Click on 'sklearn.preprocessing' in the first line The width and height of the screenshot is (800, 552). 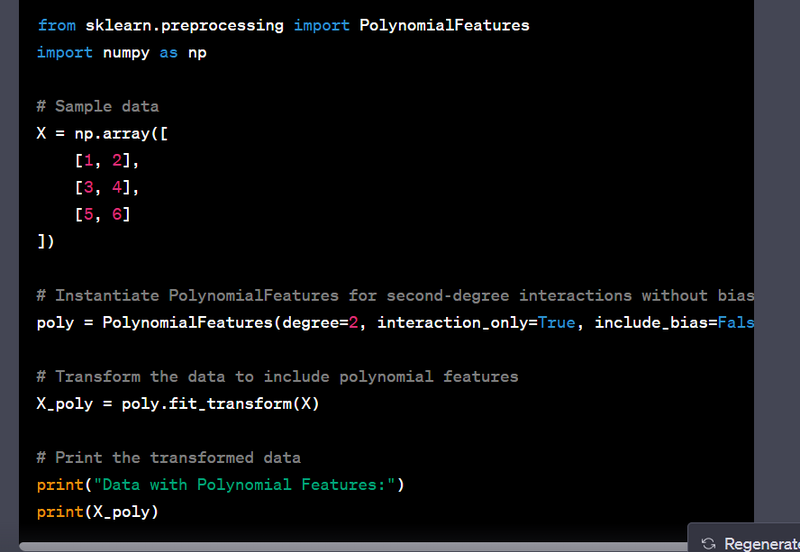[186, 25]
